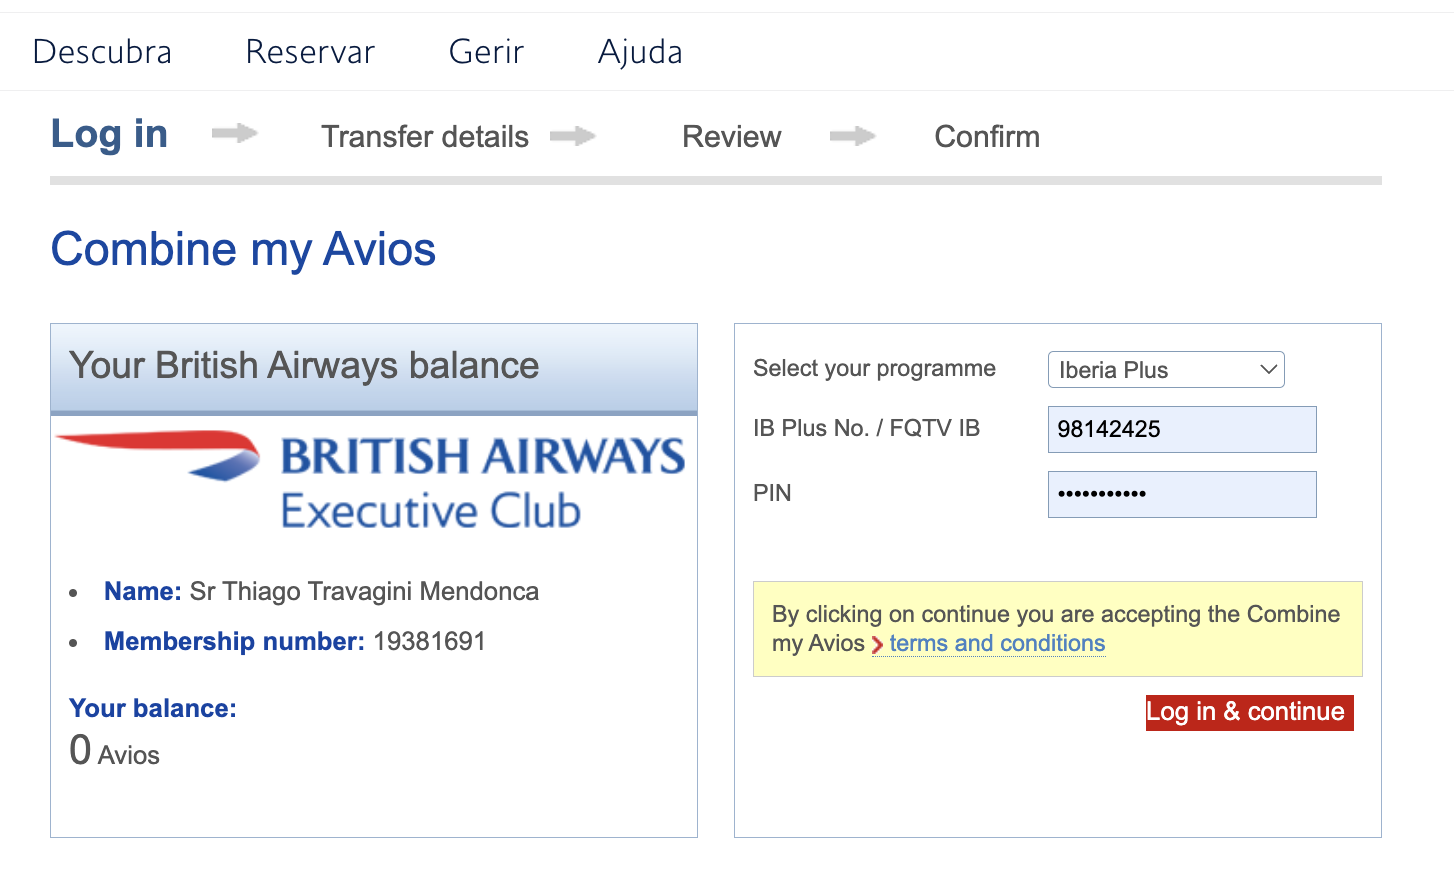The height and width of the screenshot is (884, 1454).
Task: Open the Descubra menu
Action: pyautogui.click(x=102, y=52)
